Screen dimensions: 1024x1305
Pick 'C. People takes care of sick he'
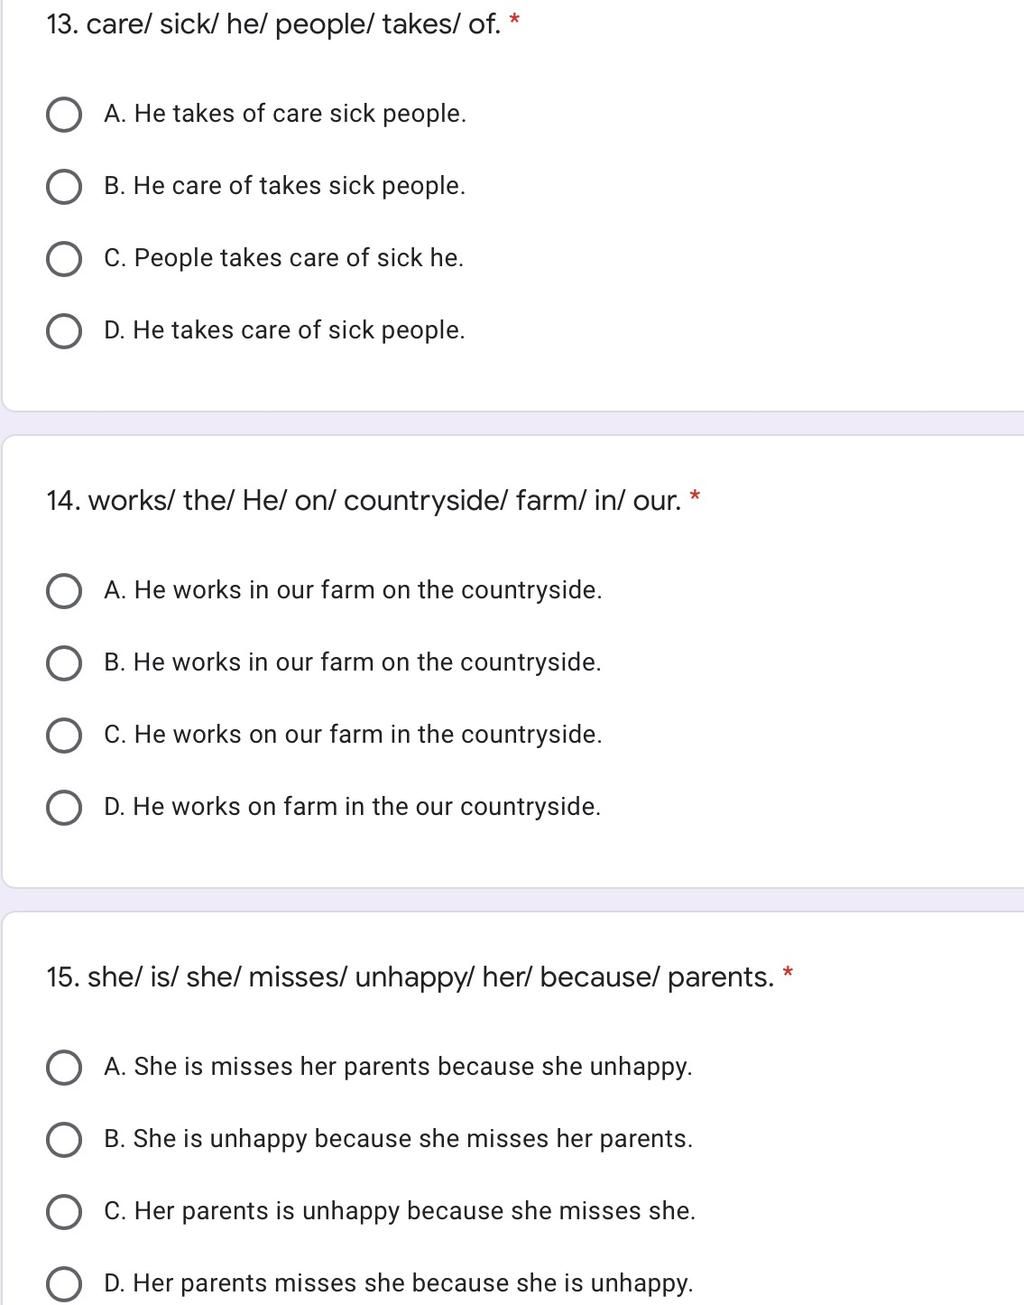(x=64, y=258)
